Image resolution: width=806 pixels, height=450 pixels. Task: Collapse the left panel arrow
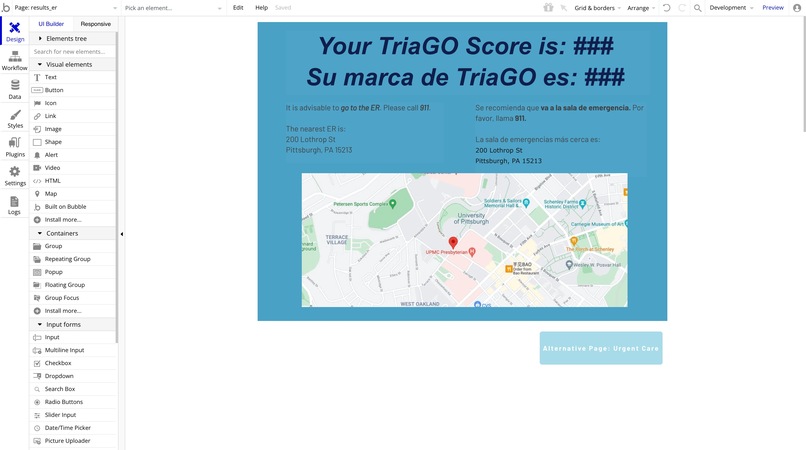(122, 234)
